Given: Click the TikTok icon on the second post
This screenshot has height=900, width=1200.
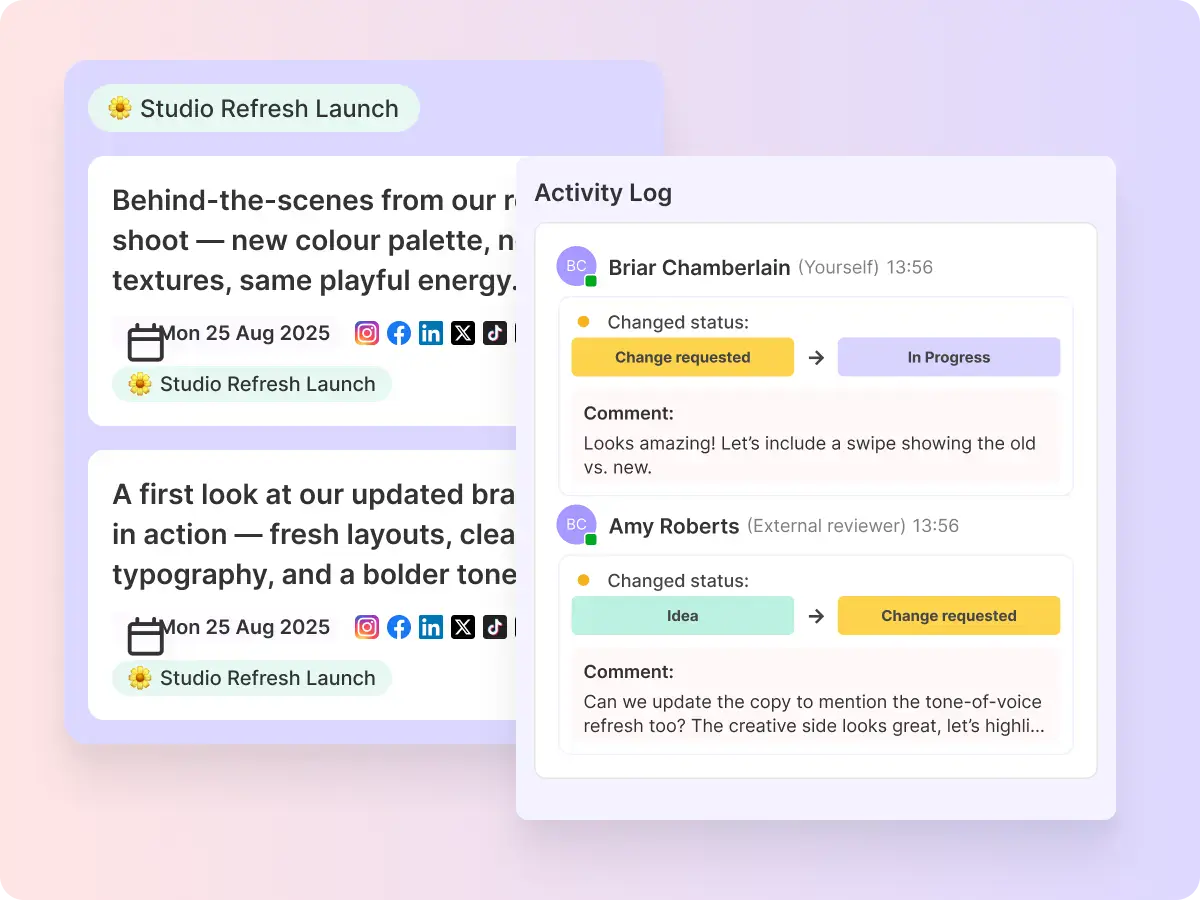Looking at the screenshot, I should [495, 627].
